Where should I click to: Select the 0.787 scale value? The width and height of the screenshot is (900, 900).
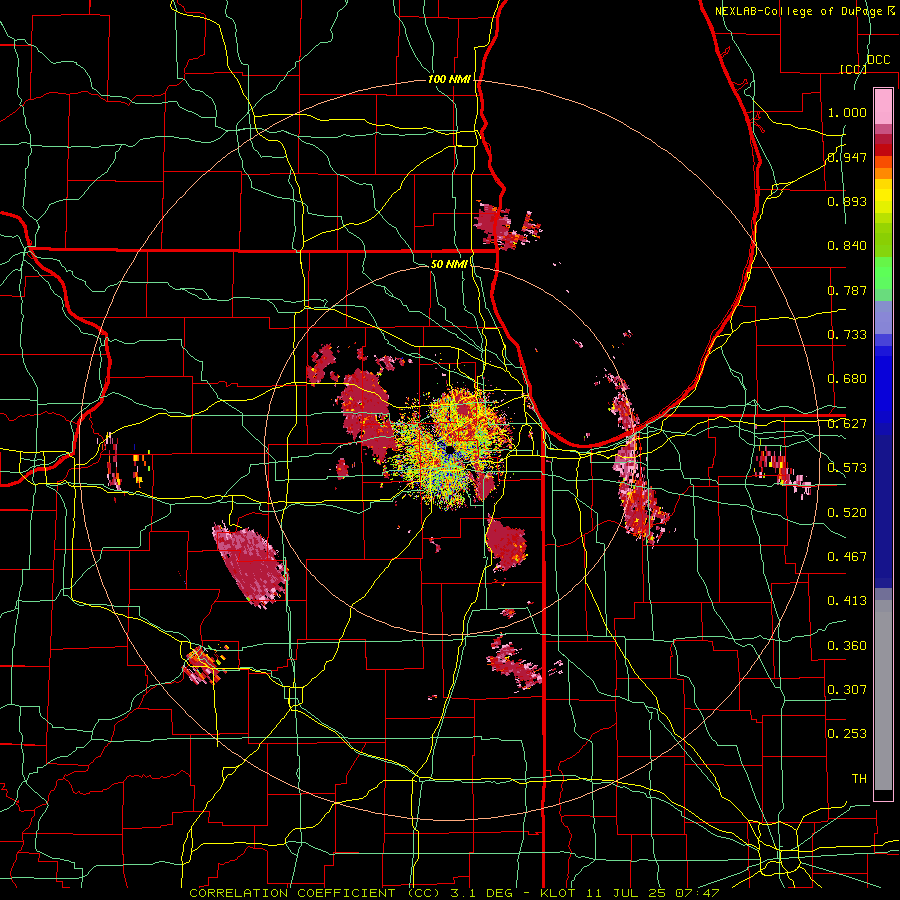pyautogui.click(x=847, y=290)
